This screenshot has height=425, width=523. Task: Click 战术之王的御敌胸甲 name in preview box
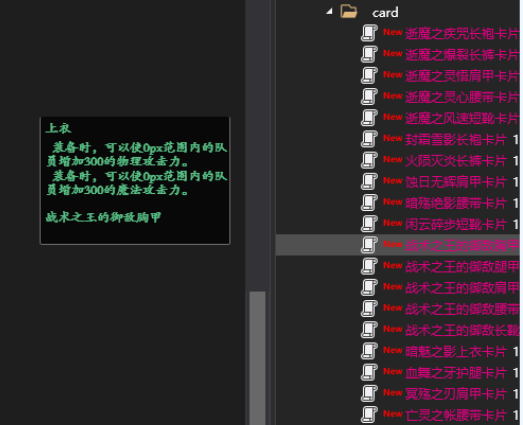tap(103, 218)
